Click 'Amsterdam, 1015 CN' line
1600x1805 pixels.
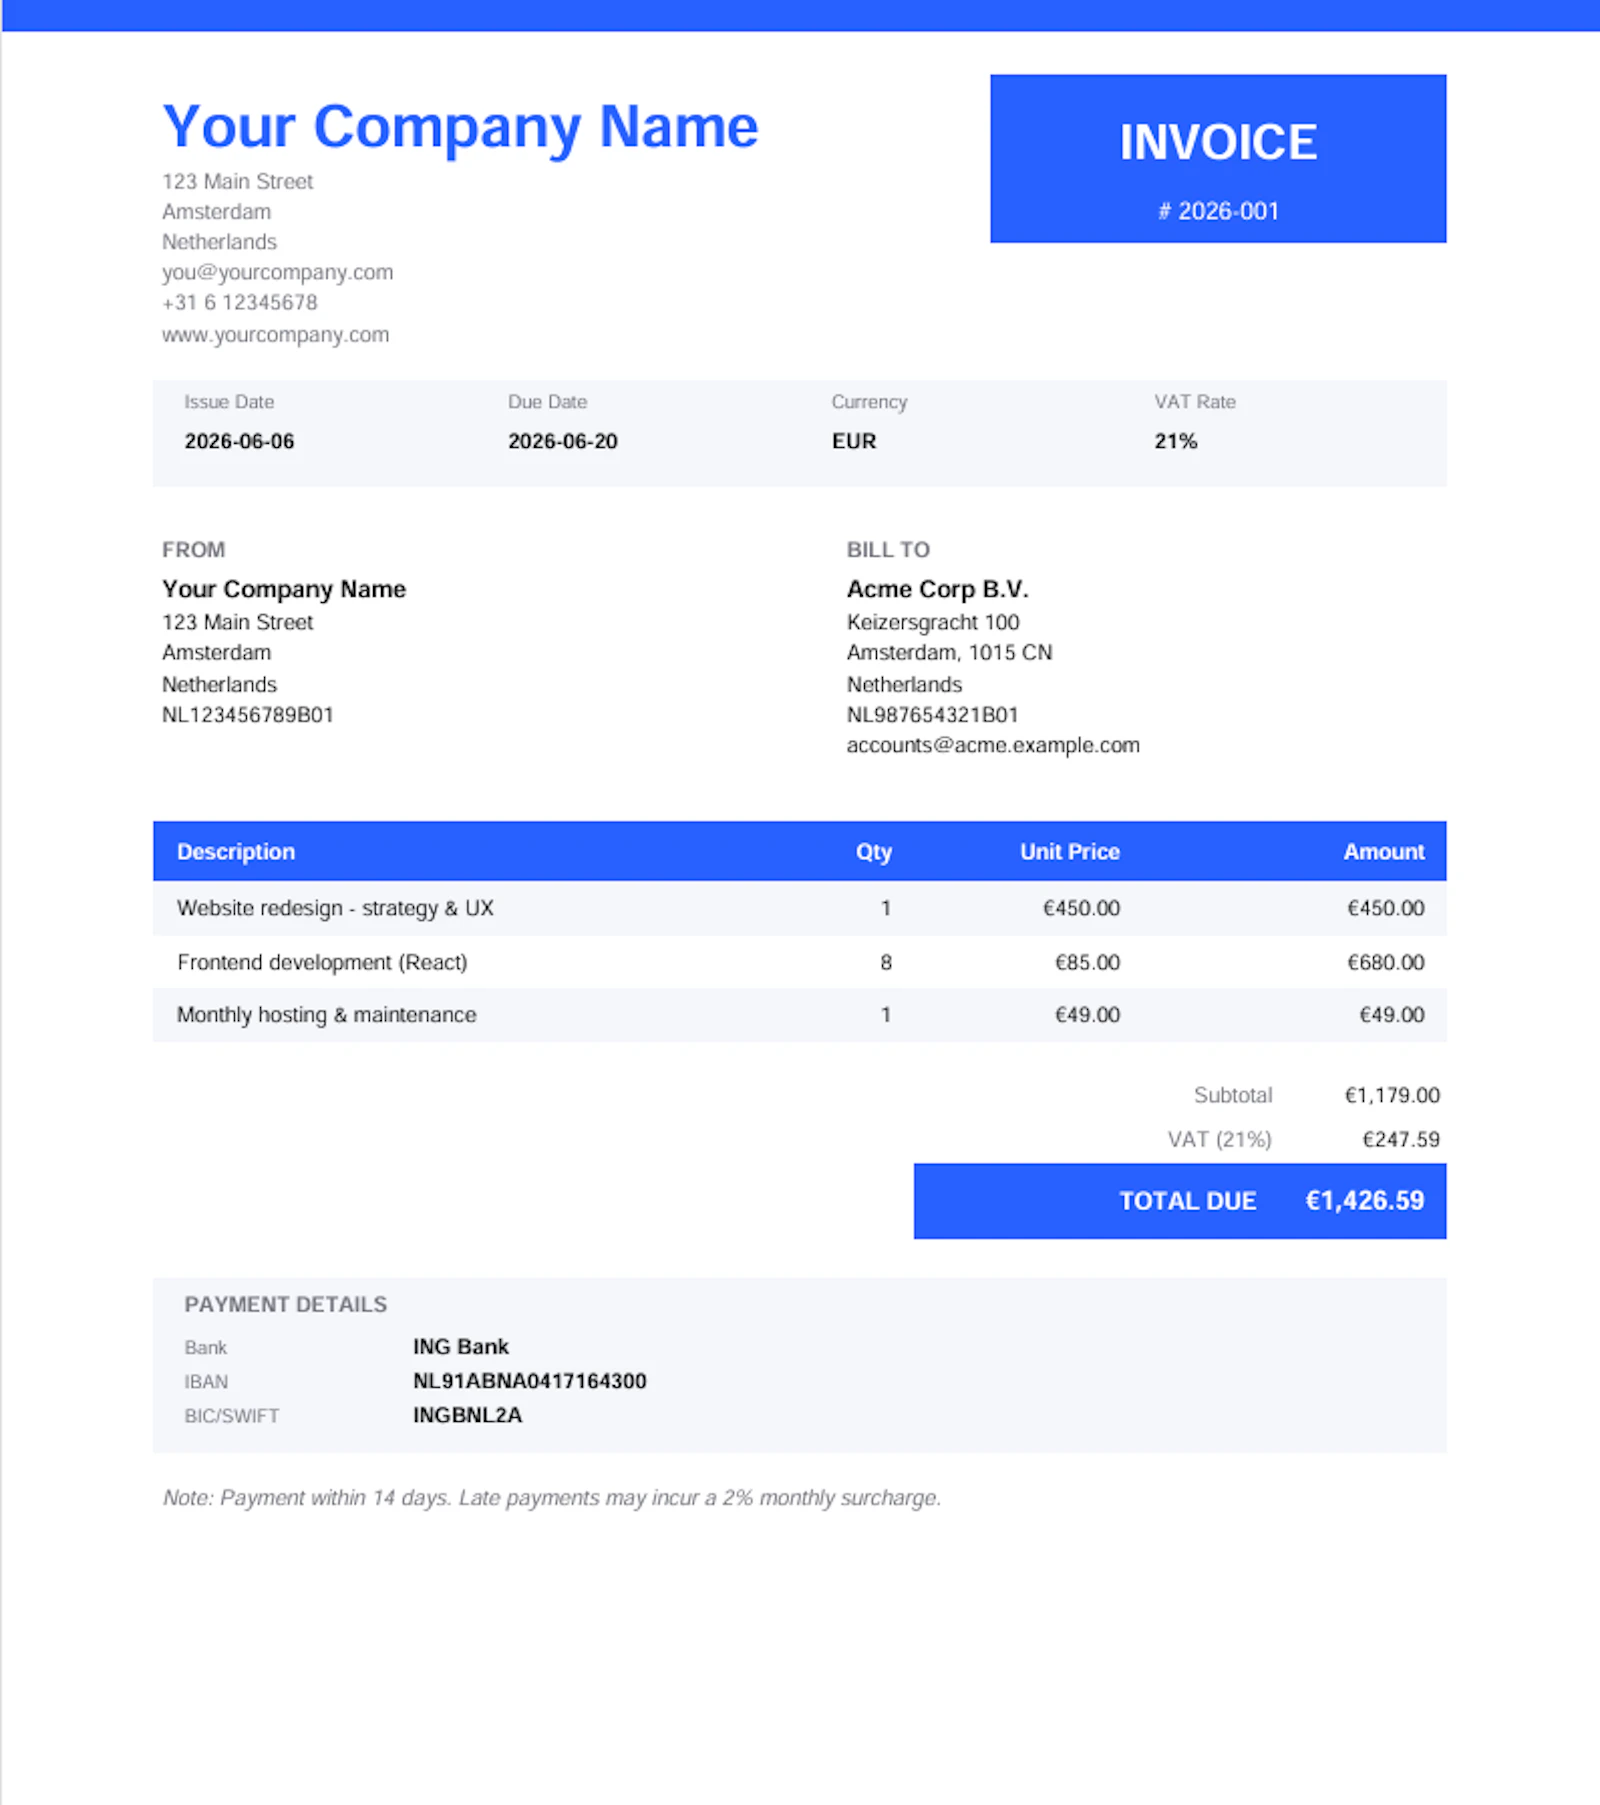click(x=948, y=652)
